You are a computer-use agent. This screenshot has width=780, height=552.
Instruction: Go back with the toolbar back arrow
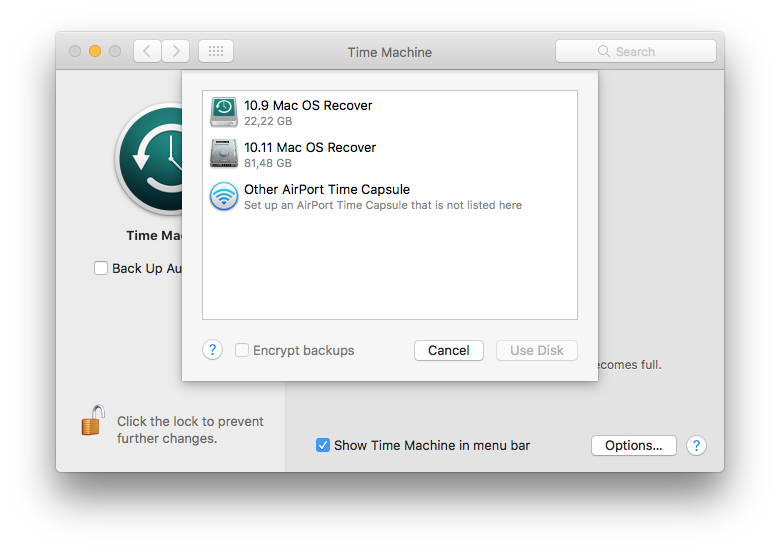(x=147, y=51)
